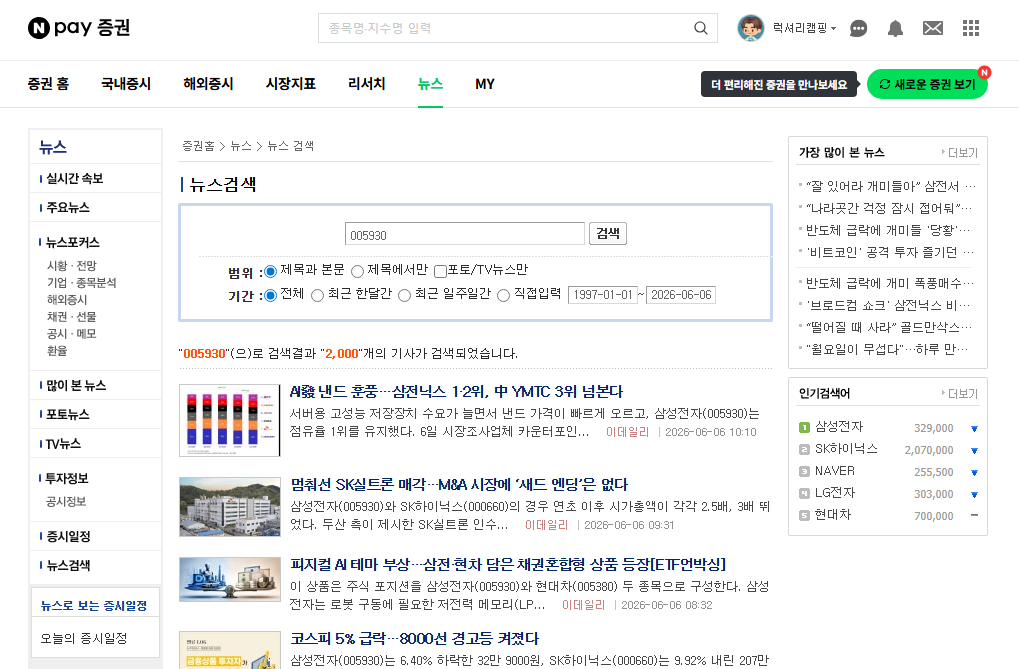Click the 검색 button in news search
Viewport: 1019px width, 669px height.
click(x=608, y=233)
